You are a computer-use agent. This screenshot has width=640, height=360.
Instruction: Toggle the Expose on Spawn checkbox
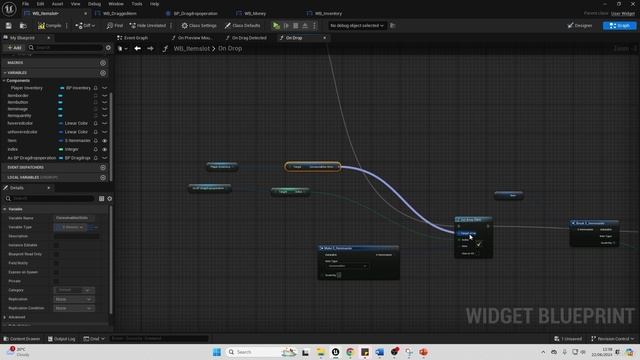click(x=56, y=272)
